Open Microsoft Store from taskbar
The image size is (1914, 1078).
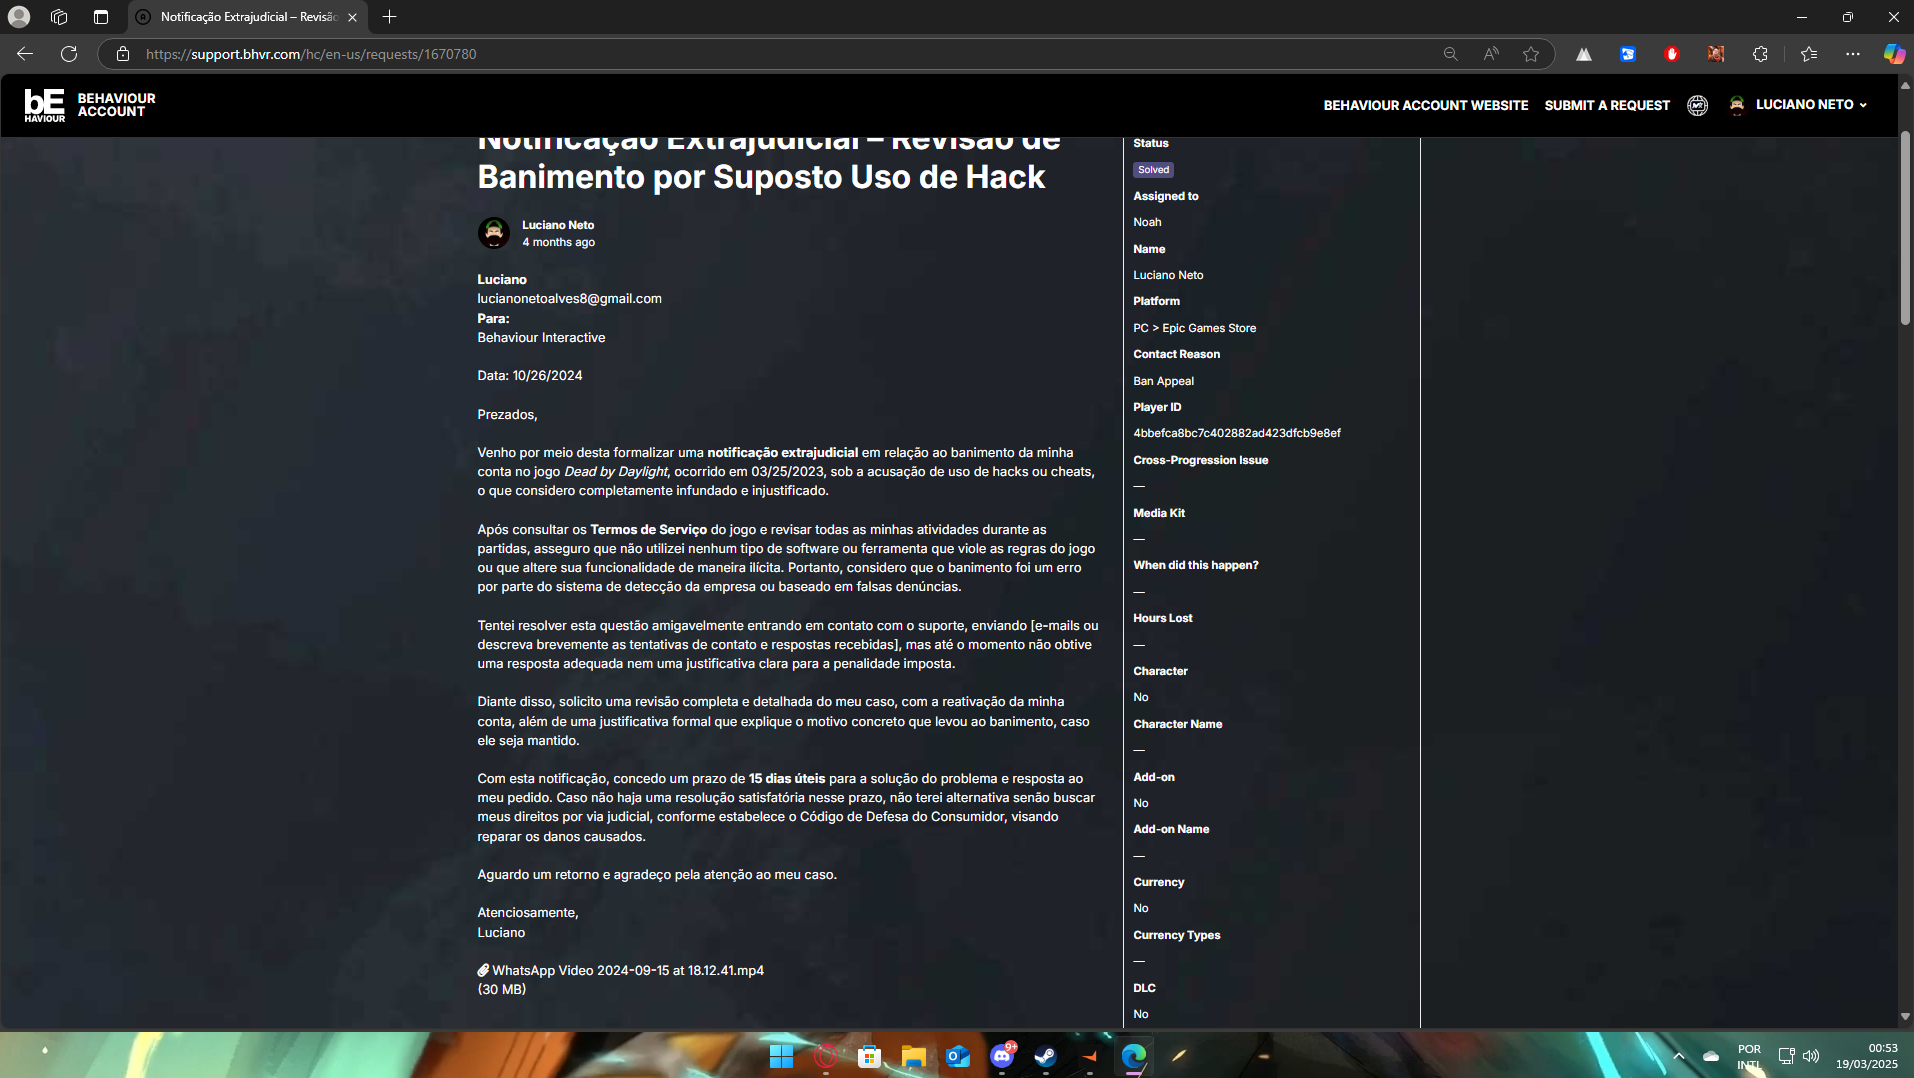(869, 1056)
